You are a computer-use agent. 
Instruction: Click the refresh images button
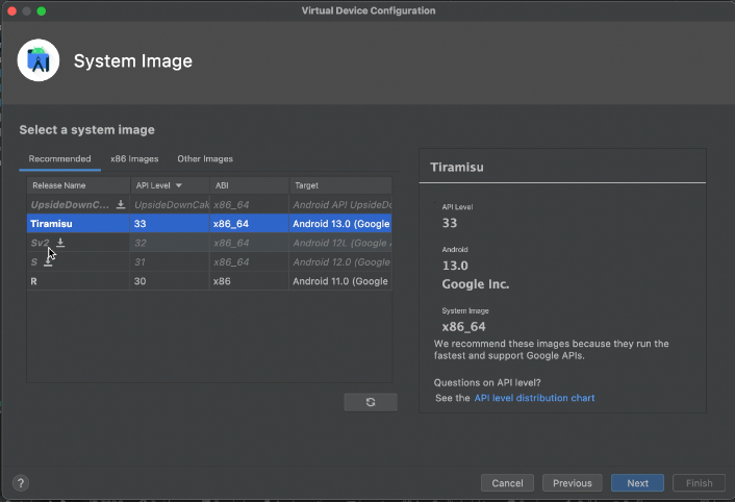pos(370,402)
